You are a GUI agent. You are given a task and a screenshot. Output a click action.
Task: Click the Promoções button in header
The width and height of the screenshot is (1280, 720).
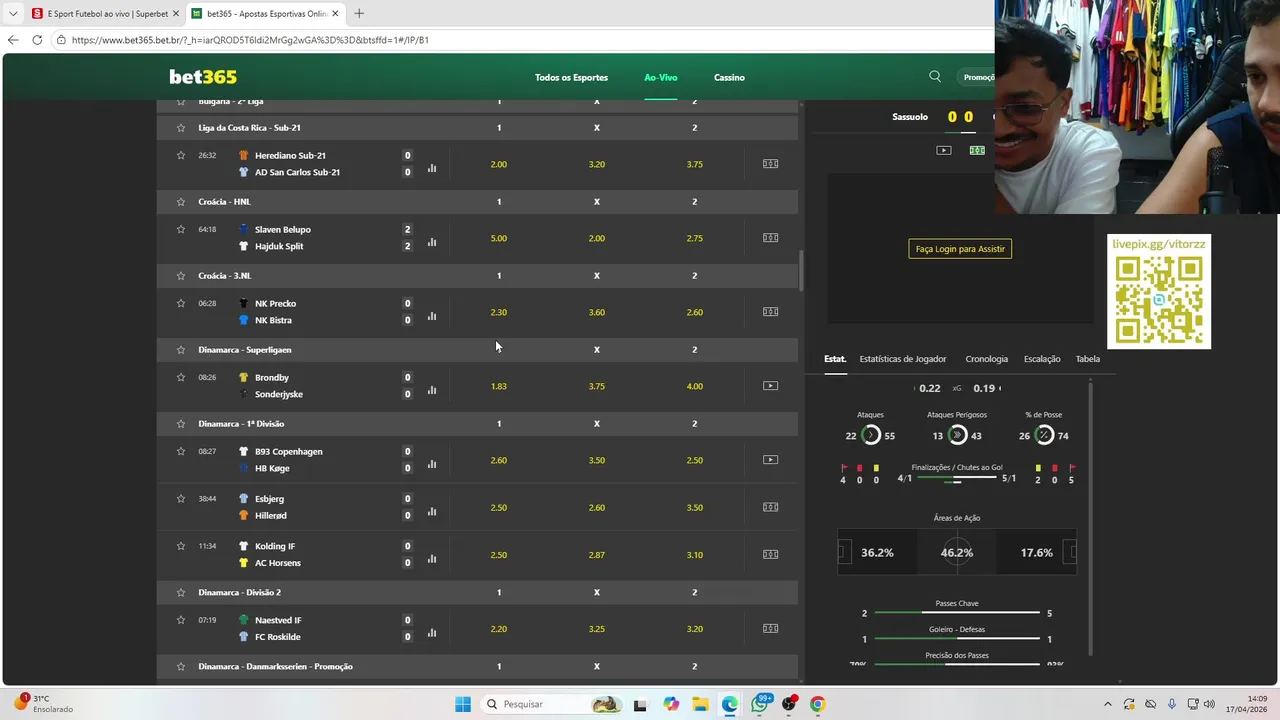(x=979, y=77)
